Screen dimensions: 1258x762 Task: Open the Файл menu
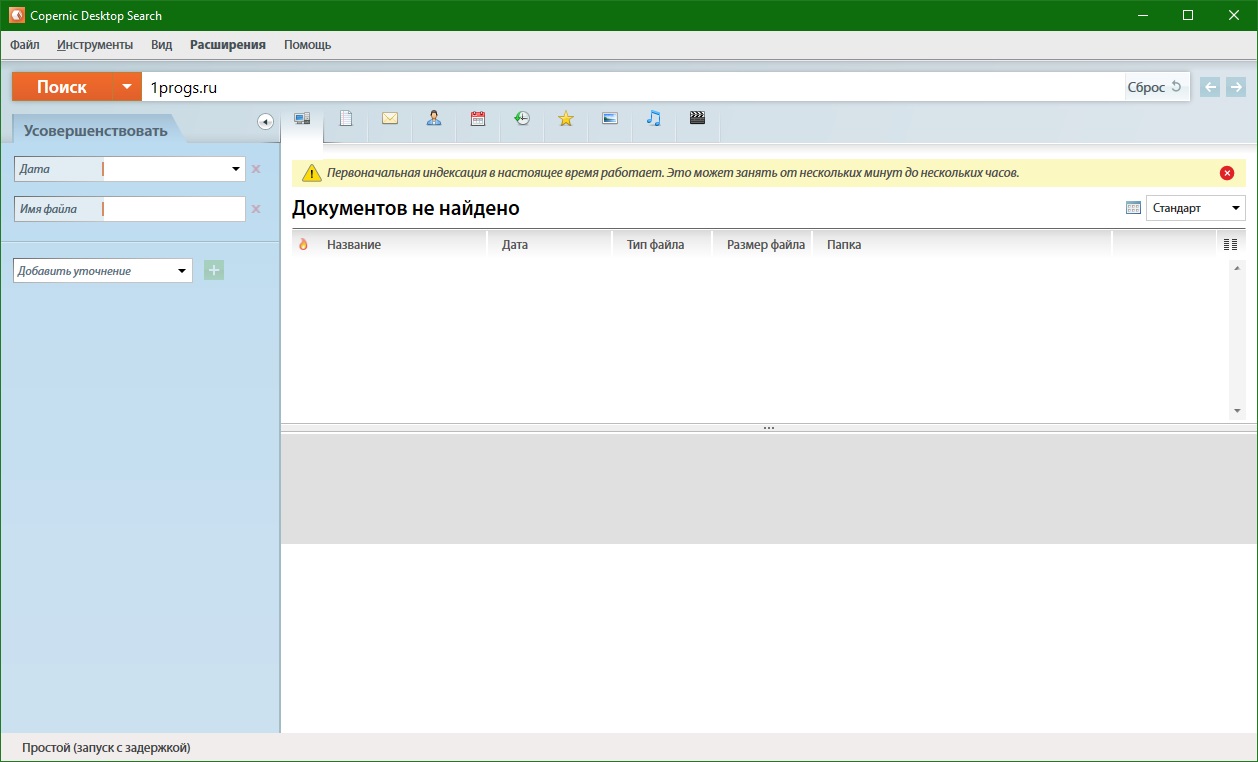(25, 45)
